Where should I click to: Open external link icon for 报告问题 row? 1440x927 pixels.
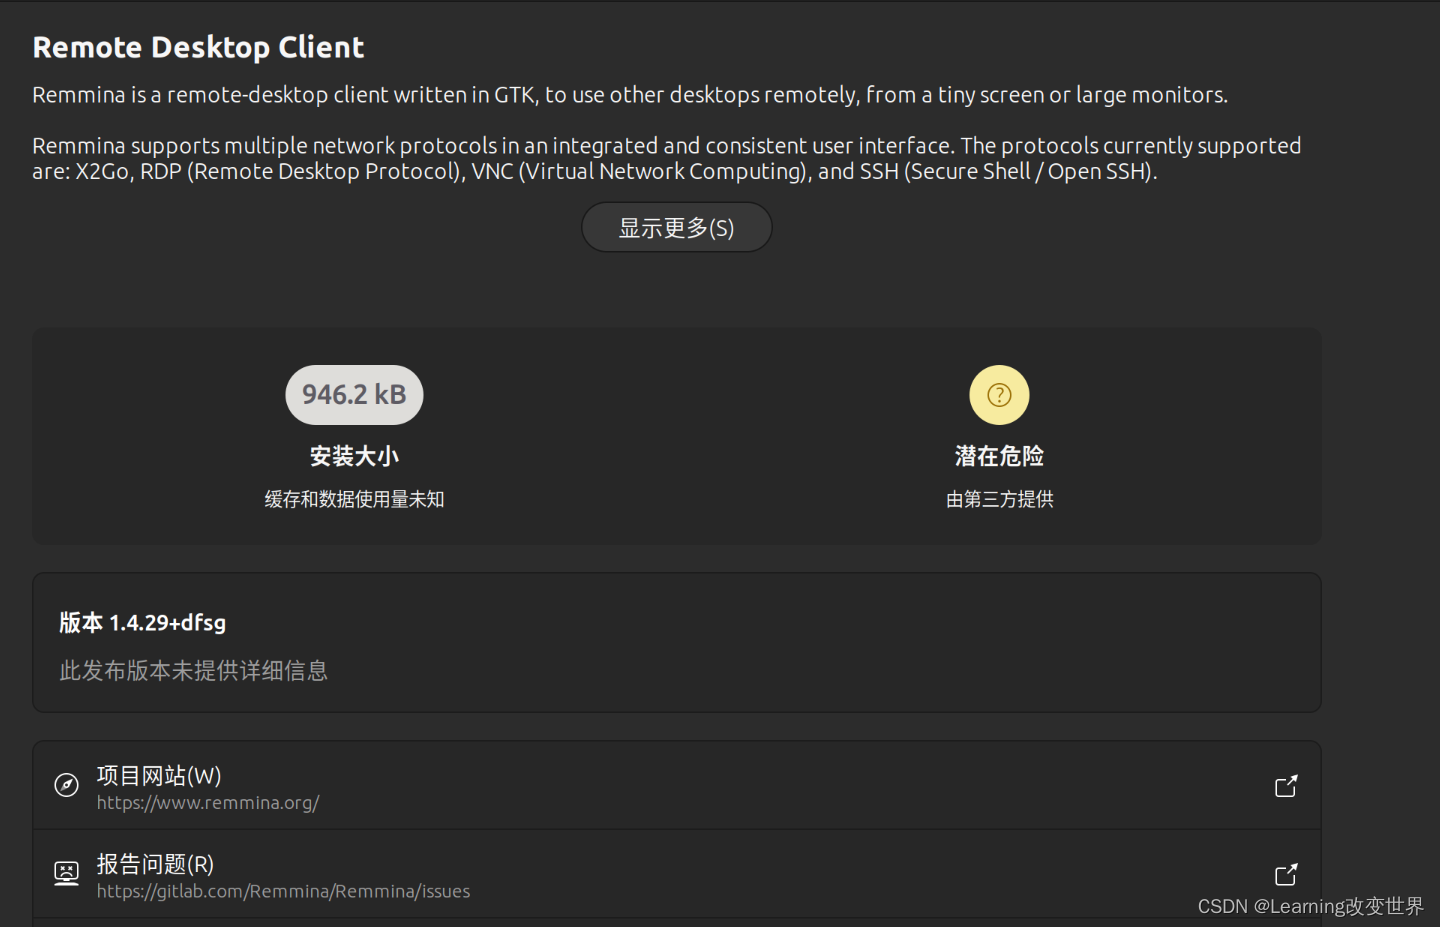(x=1286, y=875)
